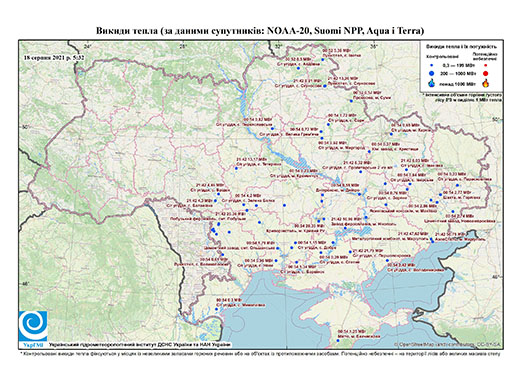This screenshot has height=368, width=520.
Task: Click the small blue dot in the legend
Action: click(x=432, y=66)
